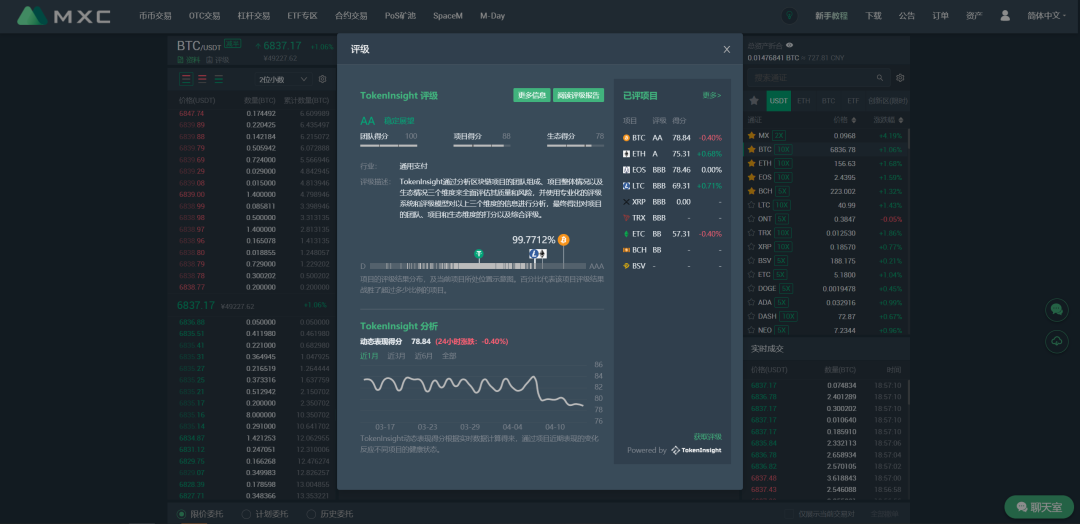The width and height of the screenshot is (1080, 524).
Task: Select buy-orders-only order book view
Action: 218,79
